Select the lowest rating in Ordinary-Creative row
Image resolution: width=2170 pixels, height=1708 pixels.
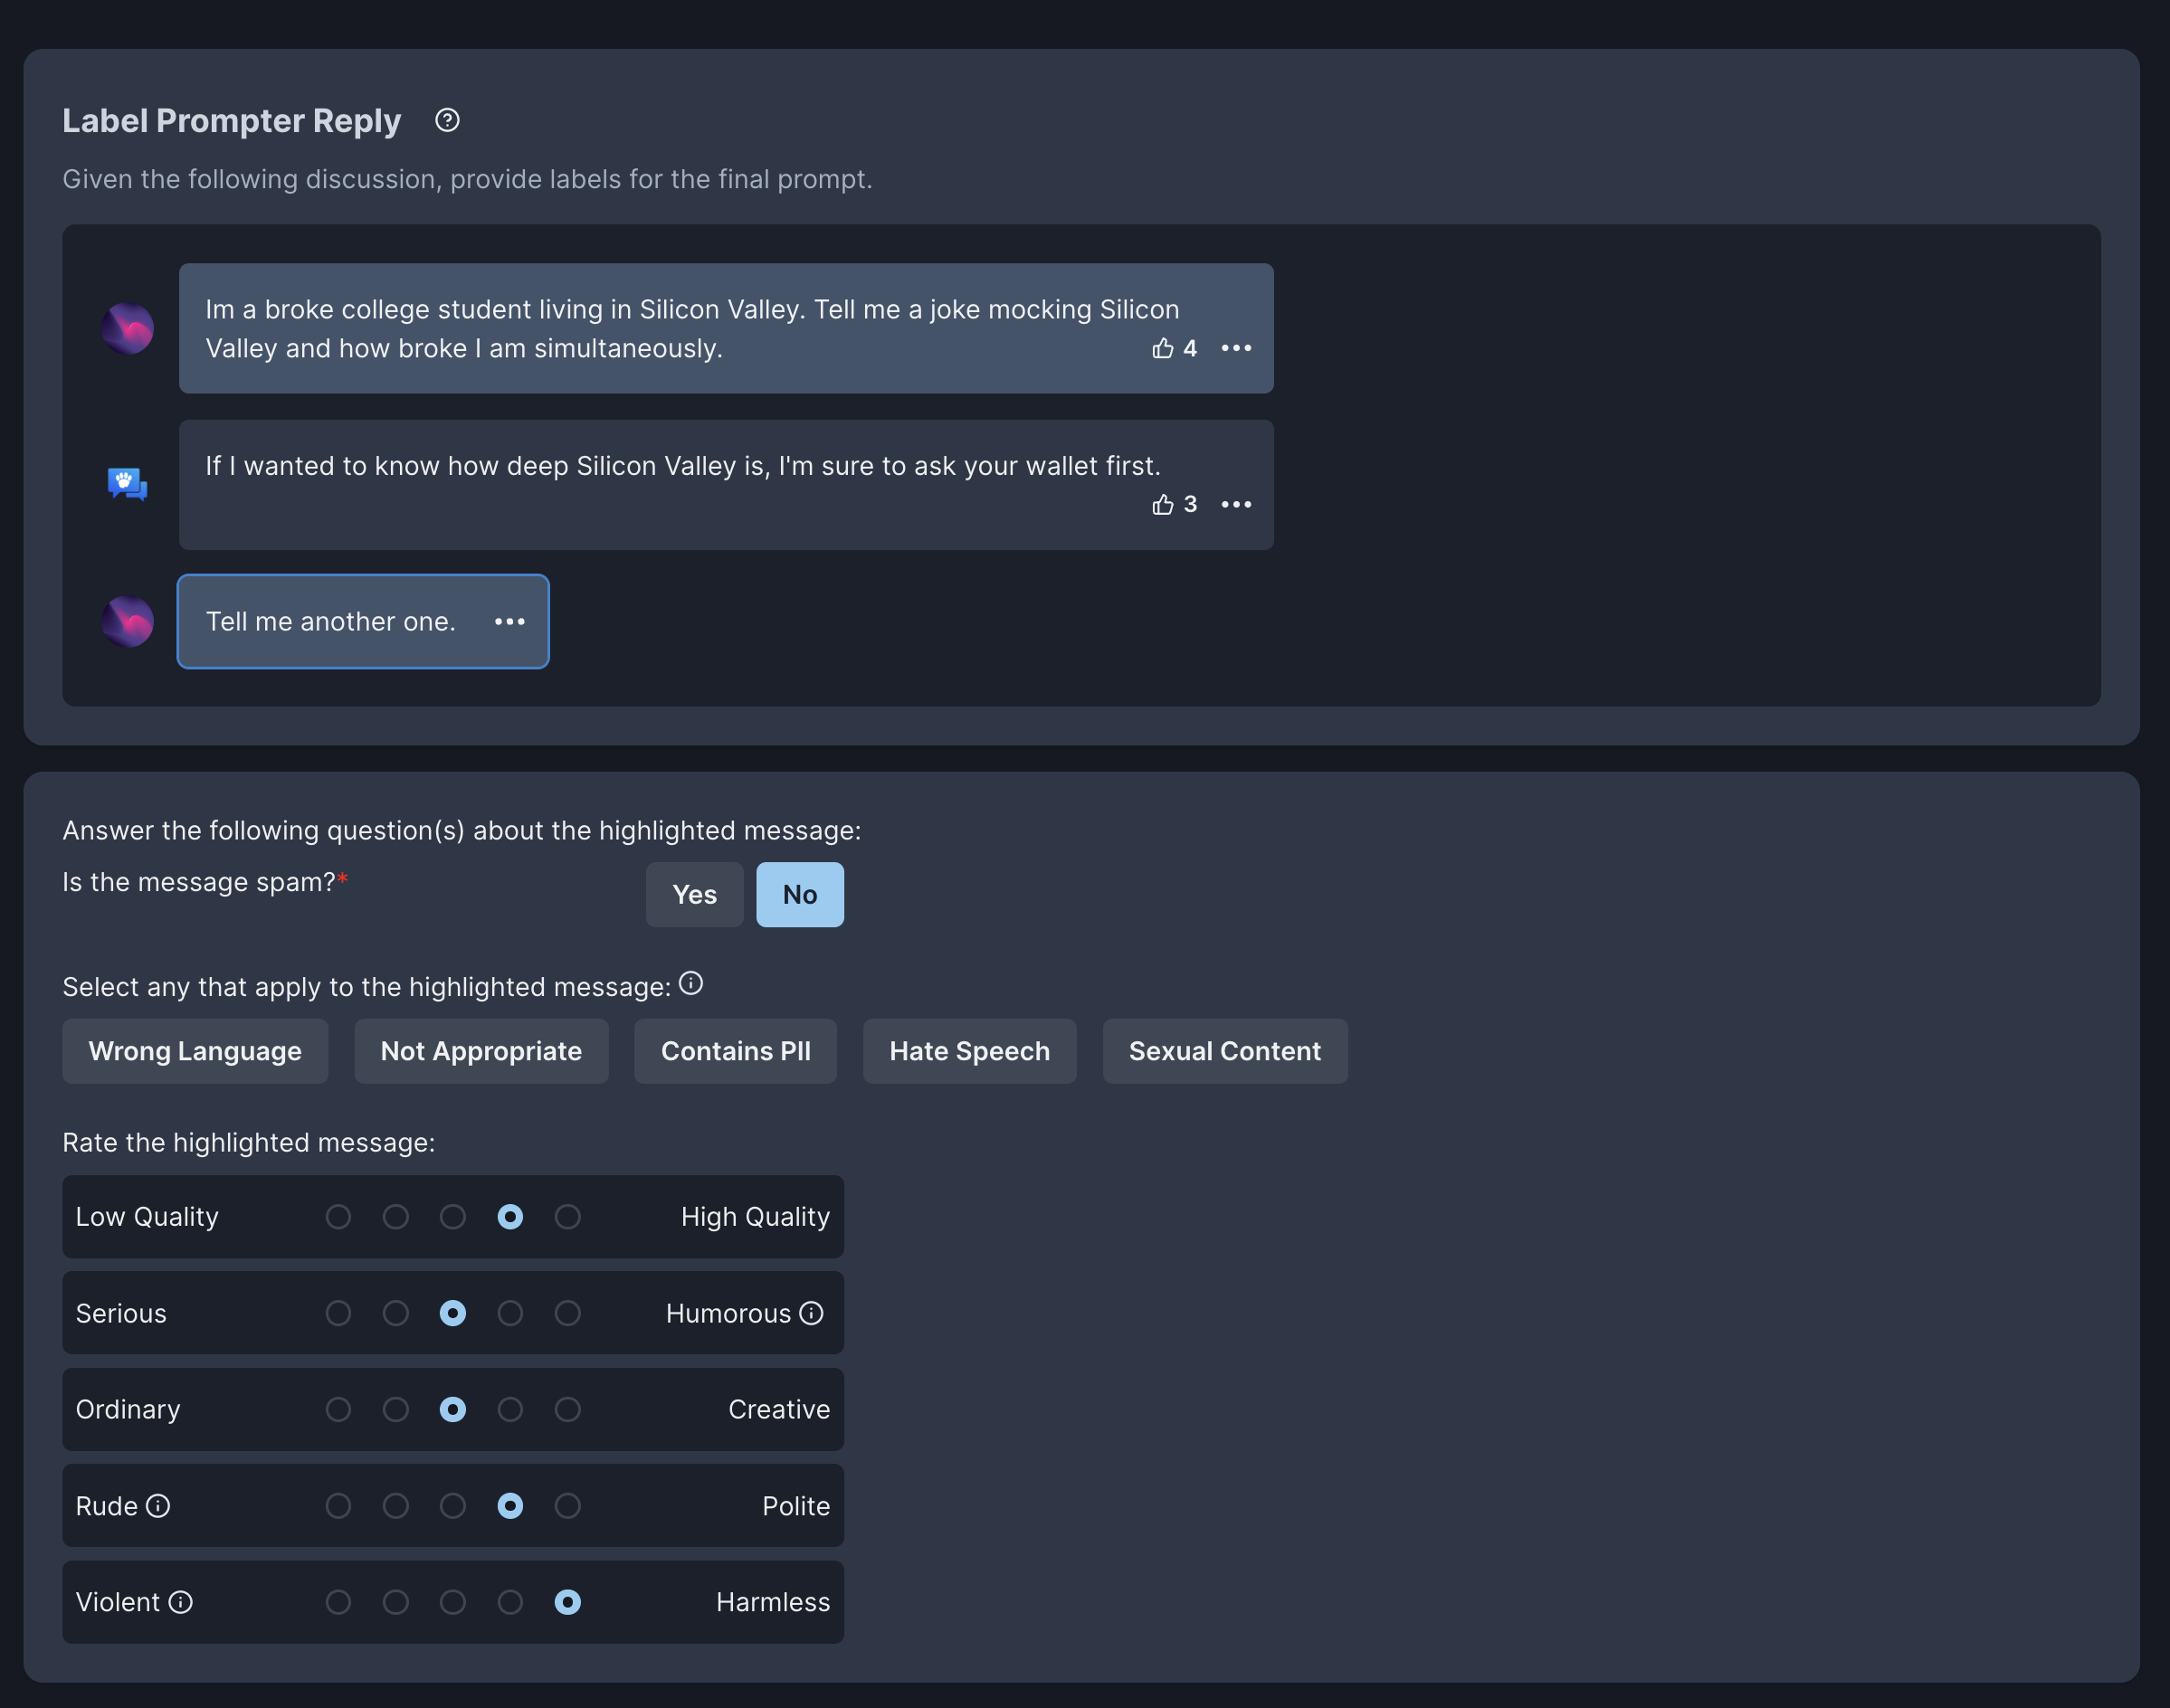pyautogui.click(x=338, y=1409)
